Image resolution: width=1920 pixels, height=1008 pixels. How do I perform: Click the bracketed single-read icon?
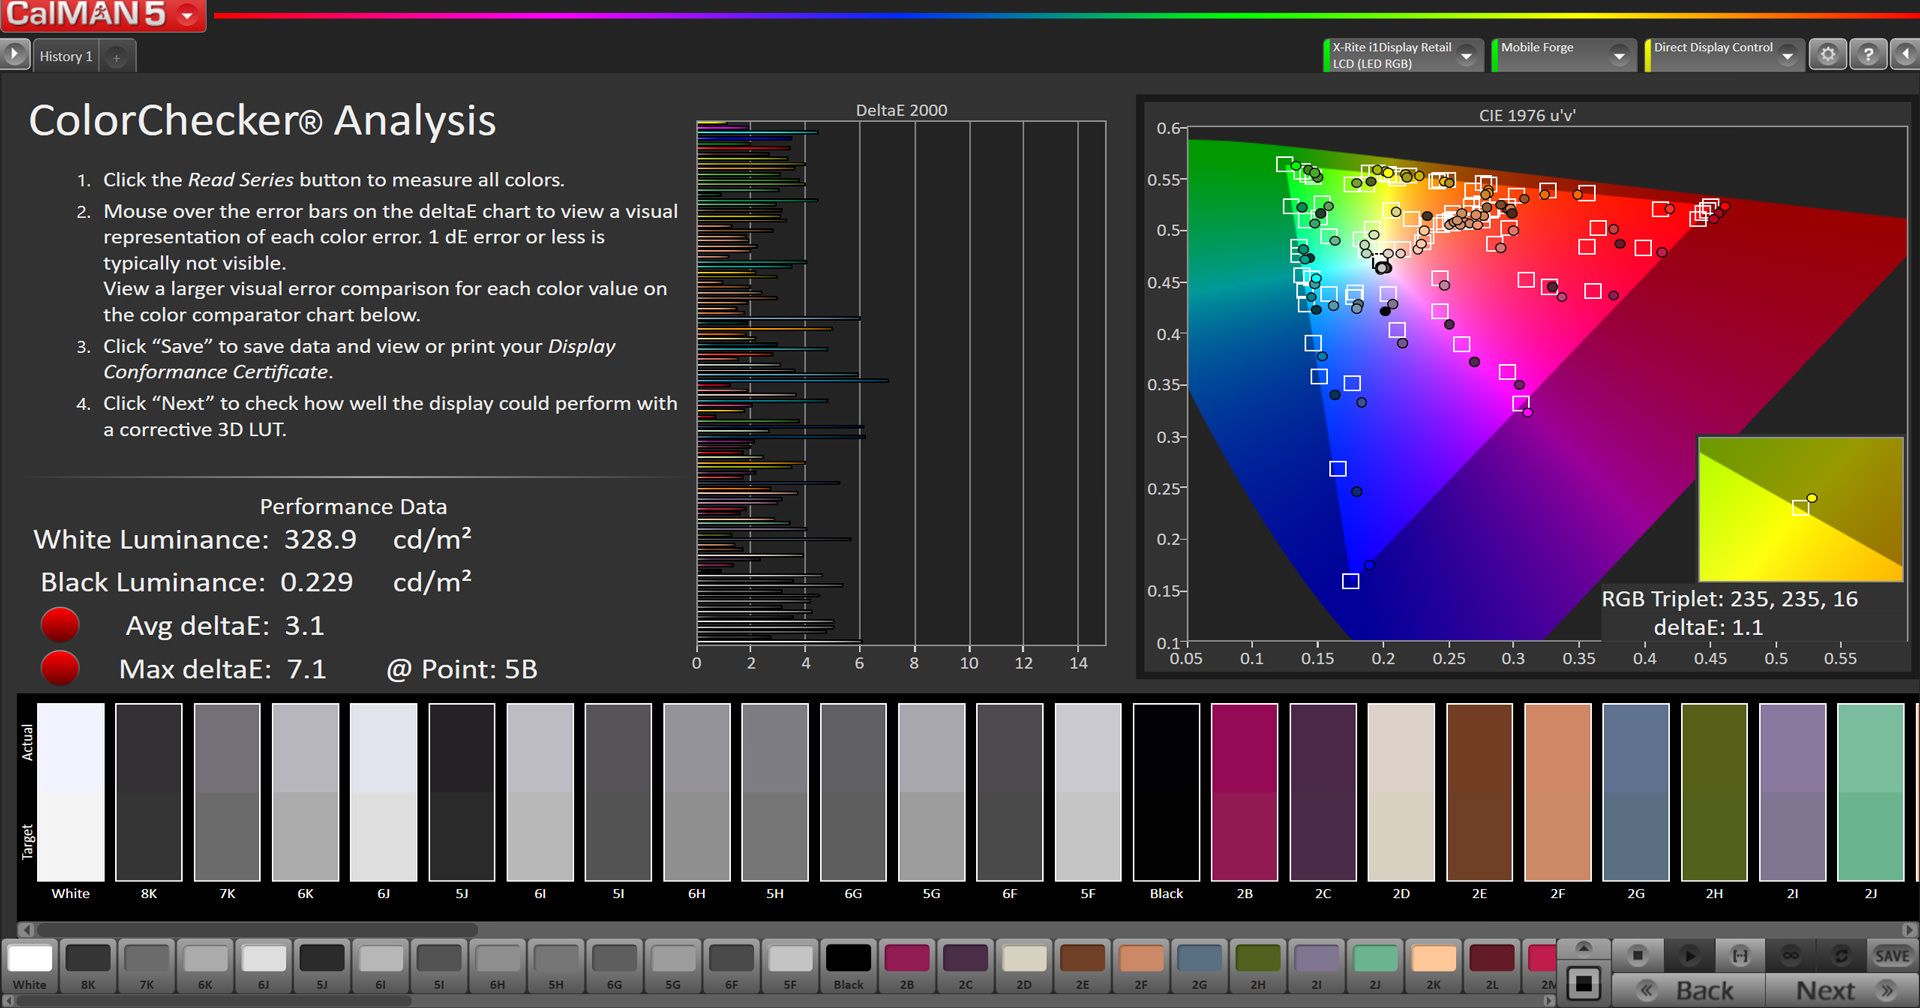[1740, 956]
